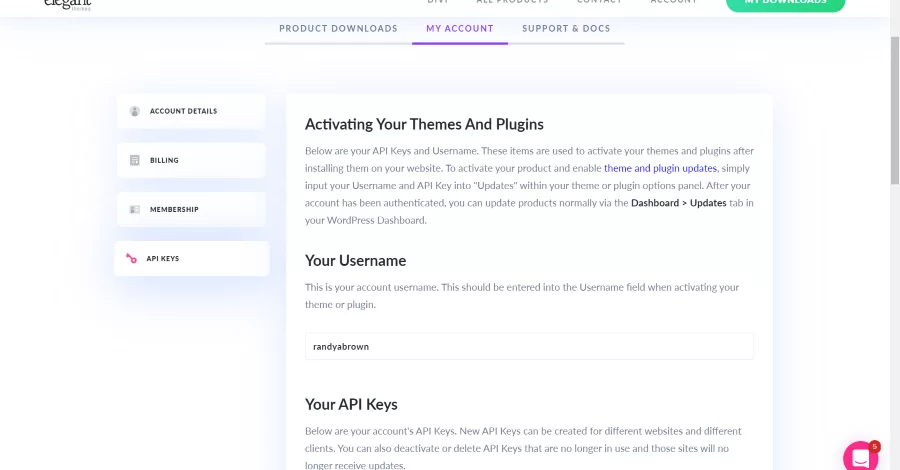Open the Billing section
The width and height of the screenshot is (900, 470).
(191, 160)
